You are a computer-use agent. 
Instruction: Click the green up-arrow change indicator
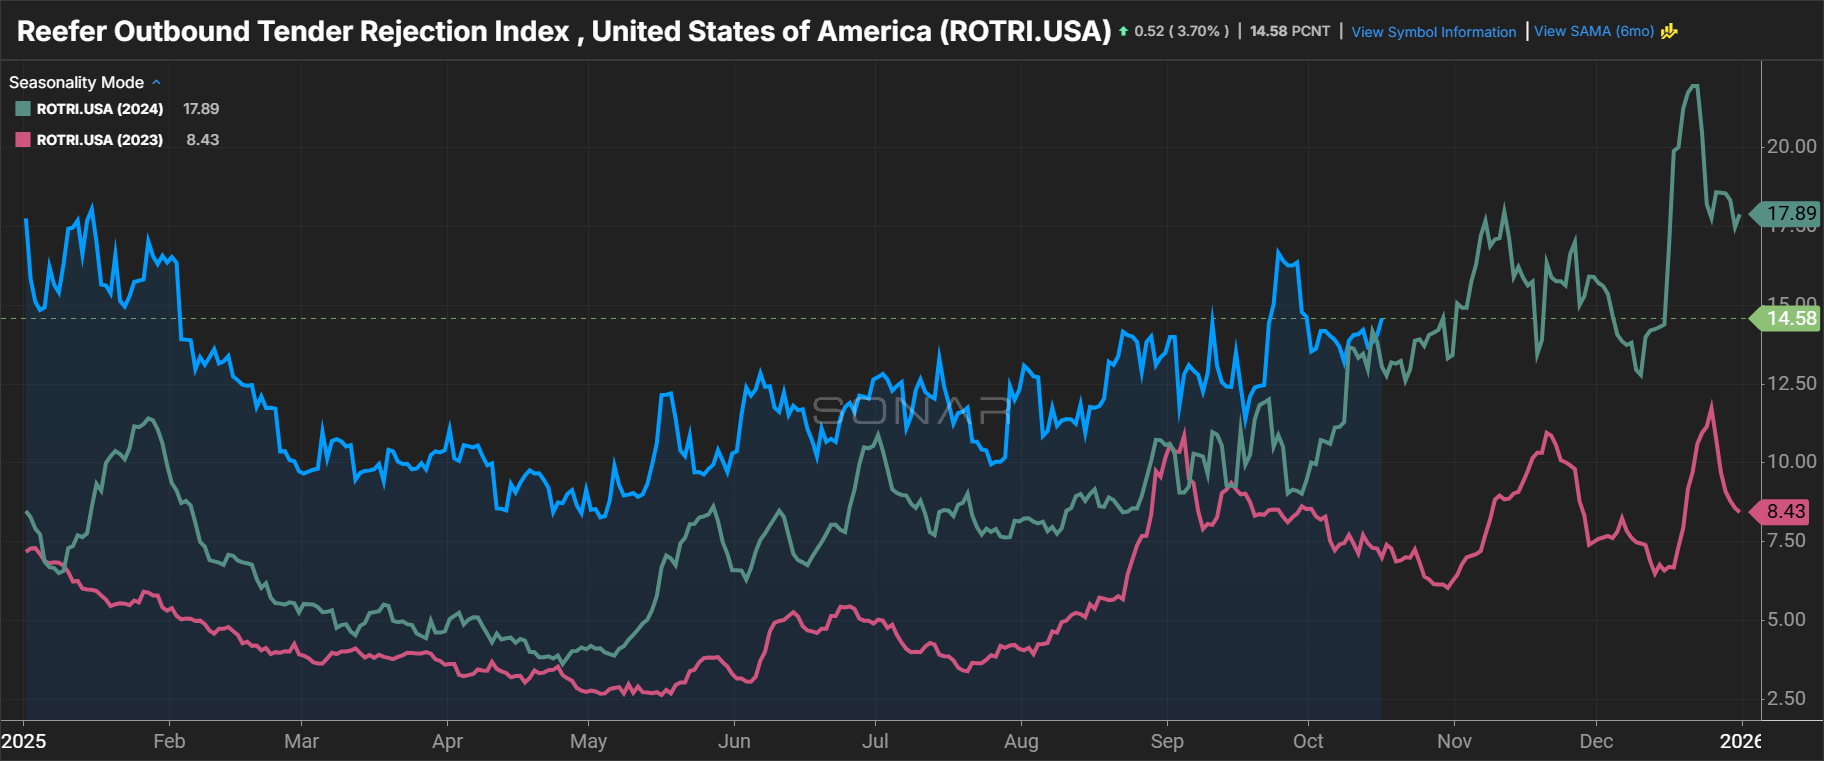1123,32
